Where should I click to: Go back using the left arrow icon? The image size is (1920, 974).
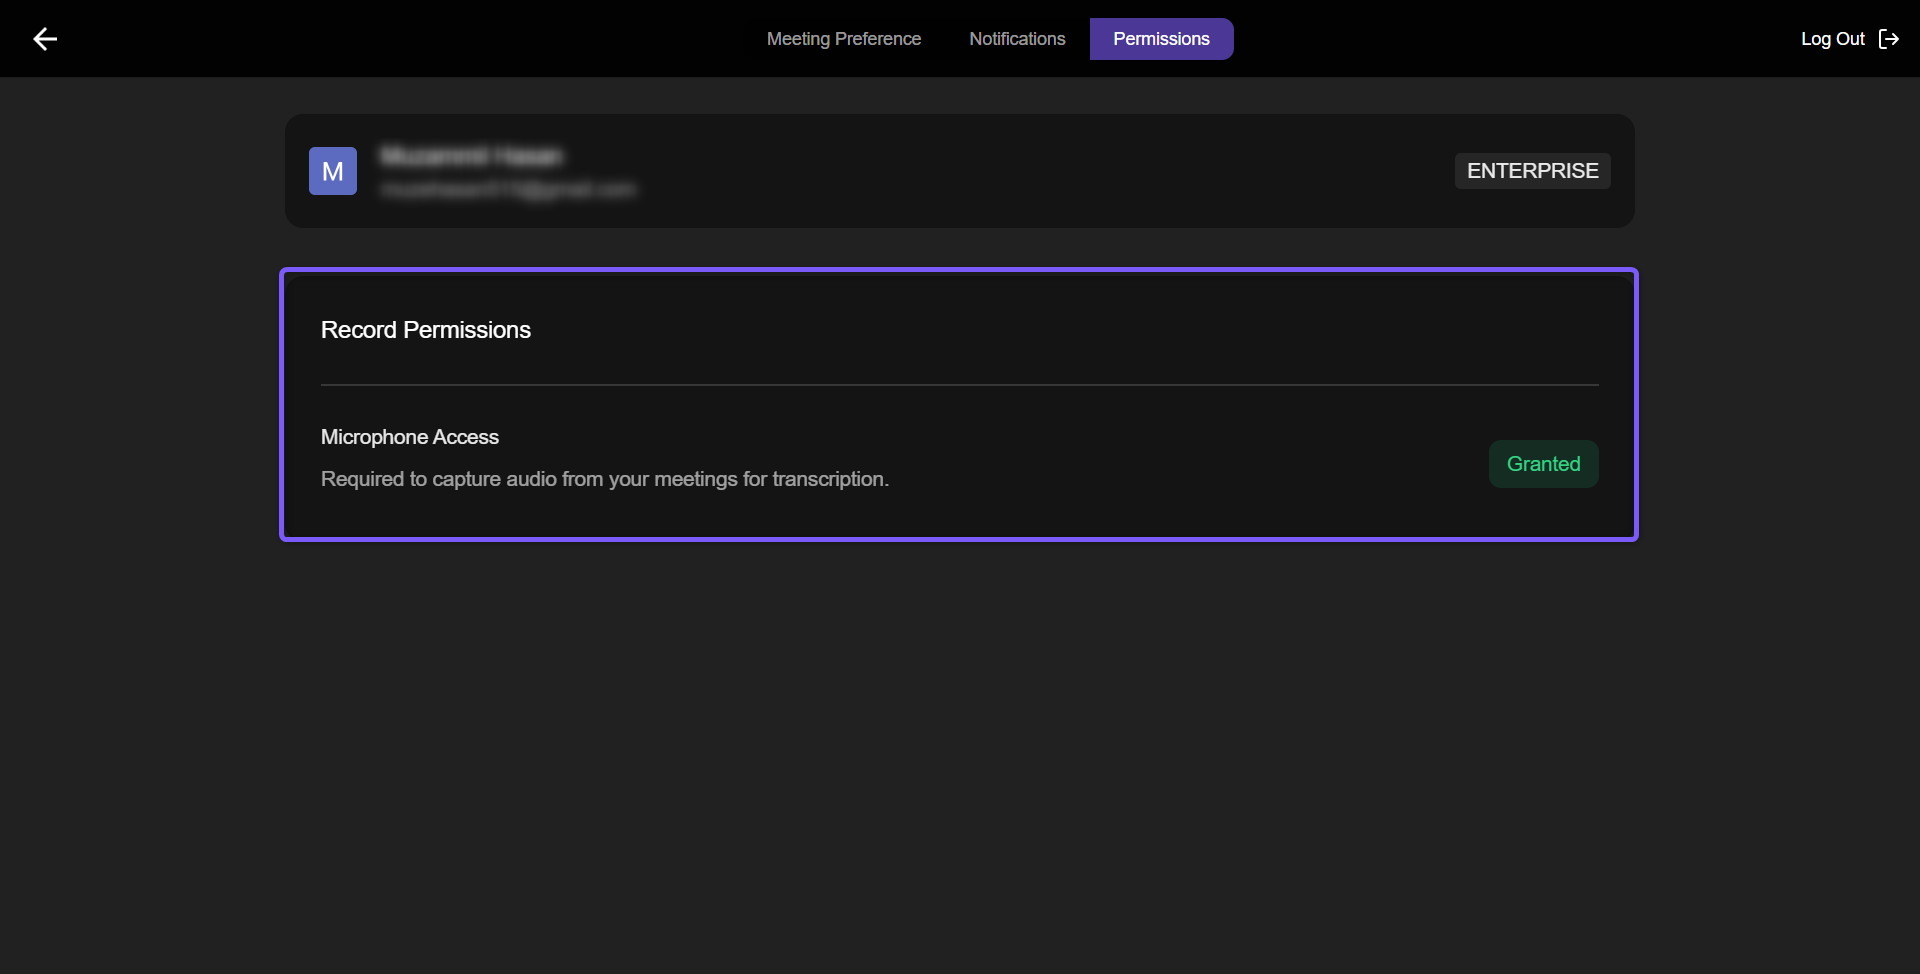(45, 39)
